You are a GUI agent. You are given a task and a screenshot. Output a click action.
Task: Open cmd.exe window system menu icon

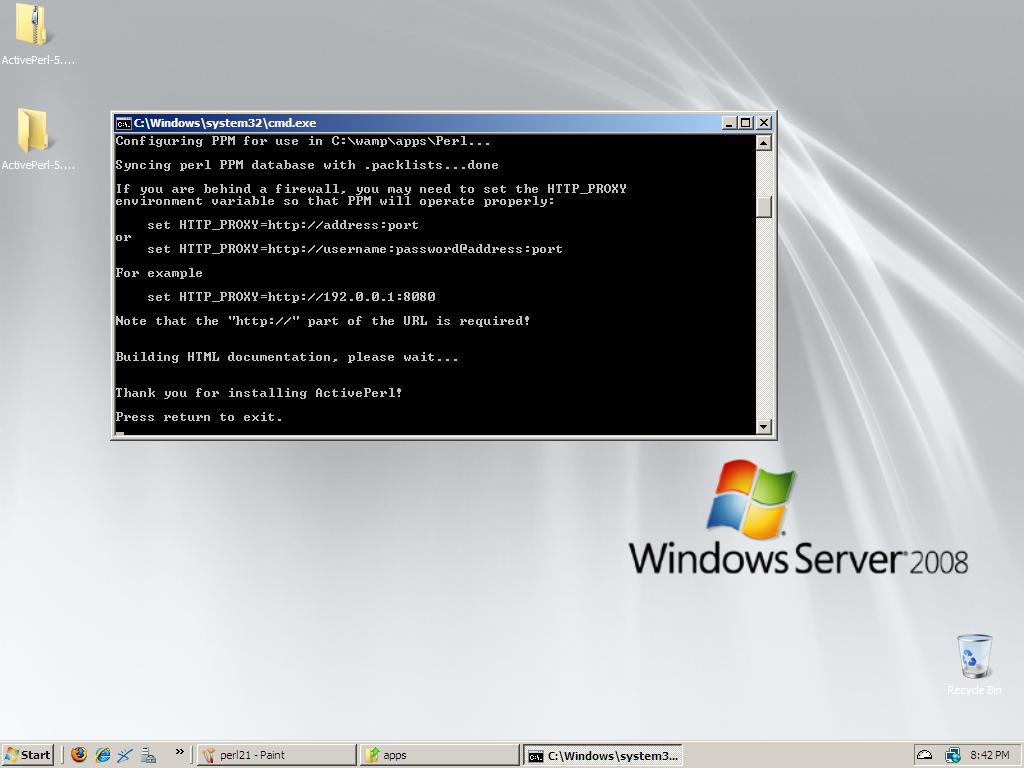[123, 123]
